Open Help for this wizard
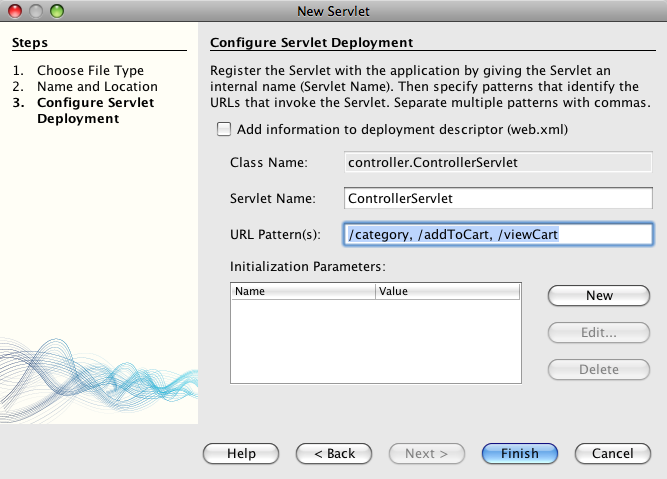The width and height of the screenshot is (667, 479). (241, 453)
